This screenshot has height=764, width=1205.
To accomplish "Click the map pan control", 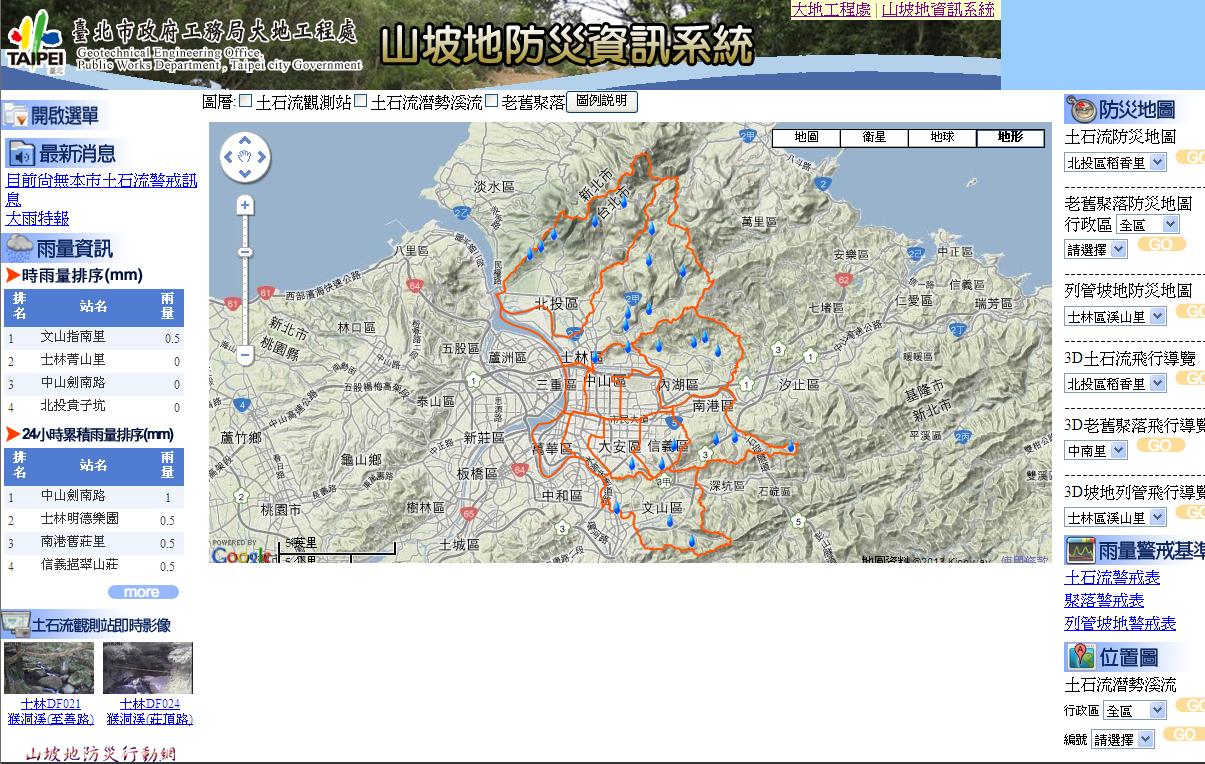I will 245,157.
